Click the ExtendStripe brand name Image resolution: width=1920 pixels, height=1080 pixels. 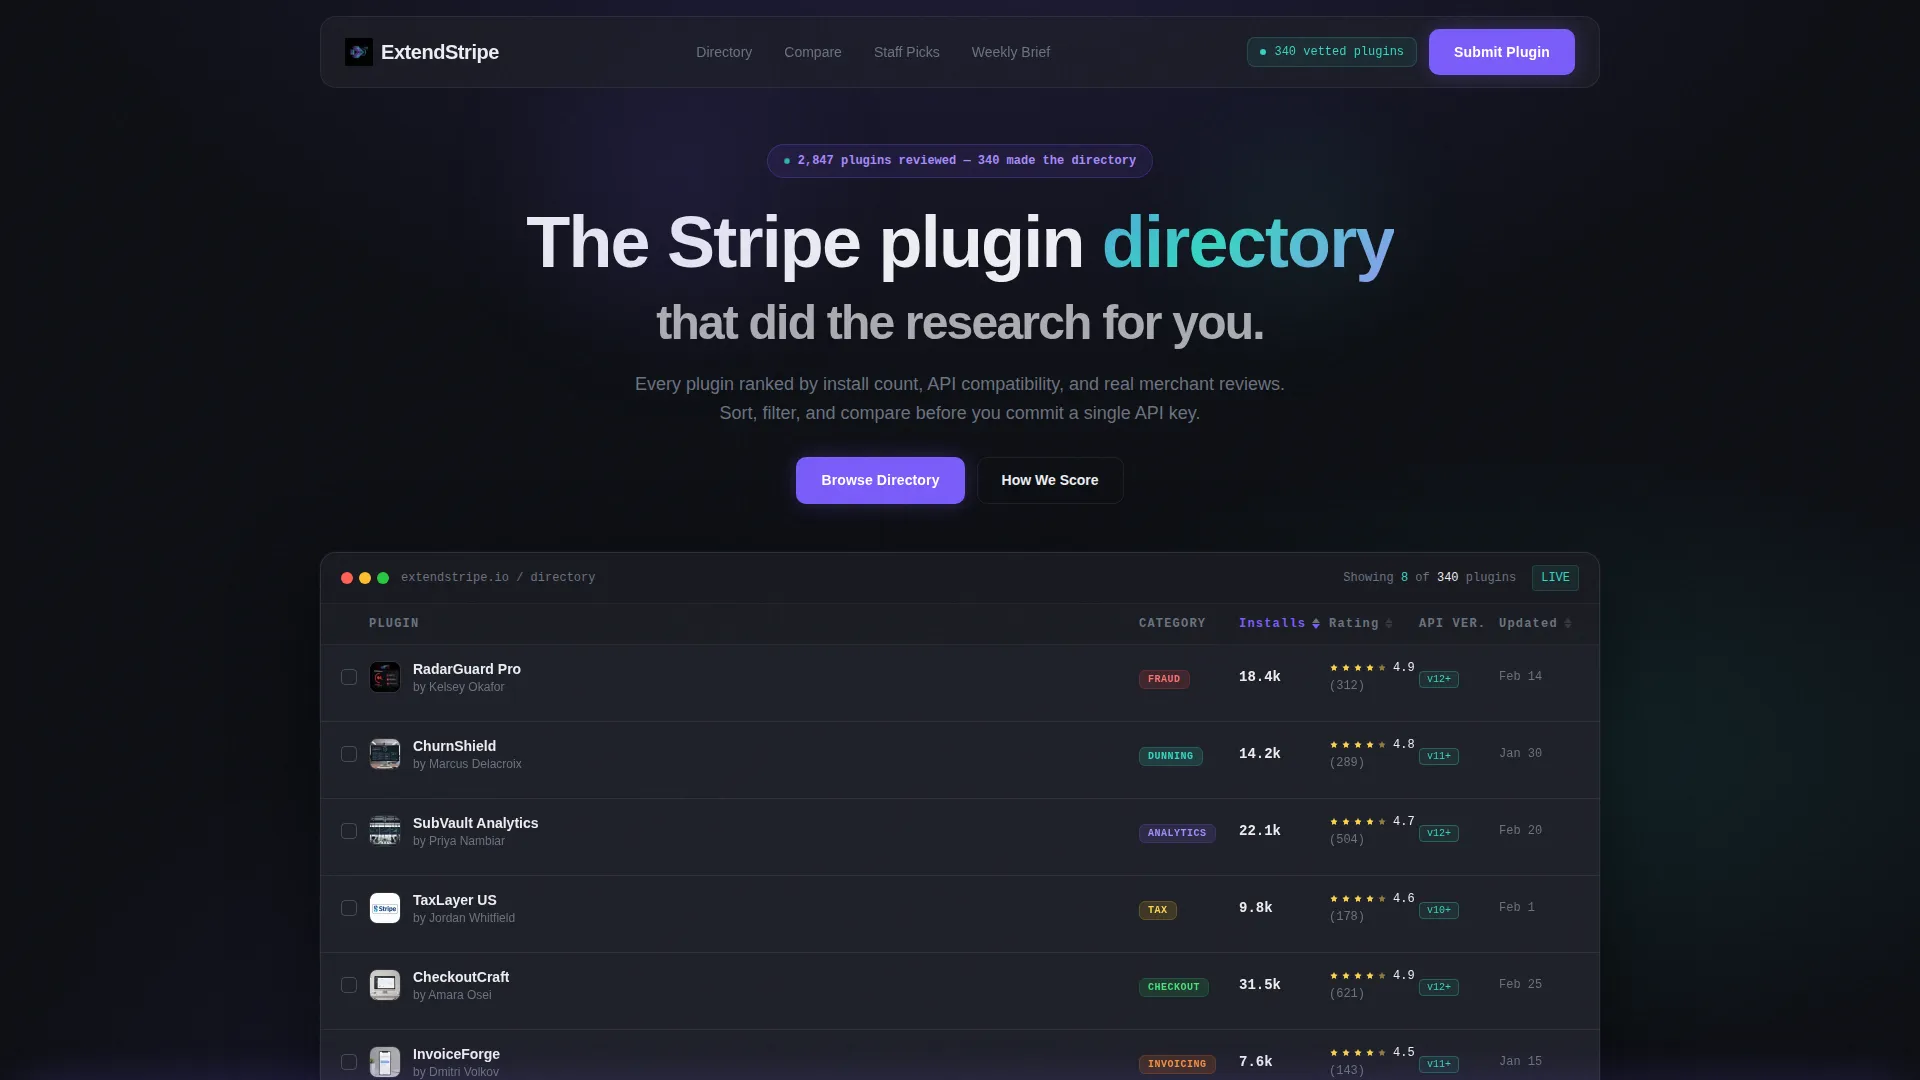click(440, 52)
